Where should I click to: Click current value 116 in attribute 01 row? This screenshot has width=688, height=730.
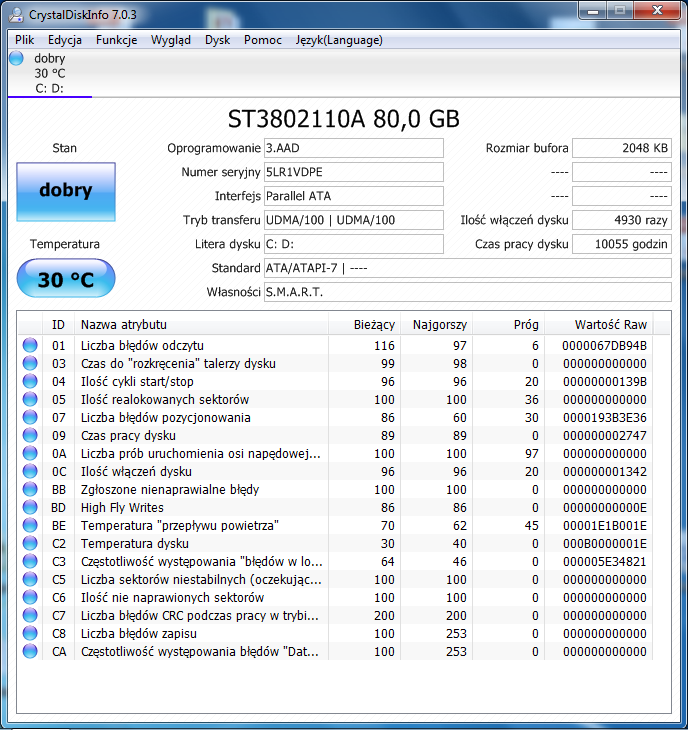384,345
